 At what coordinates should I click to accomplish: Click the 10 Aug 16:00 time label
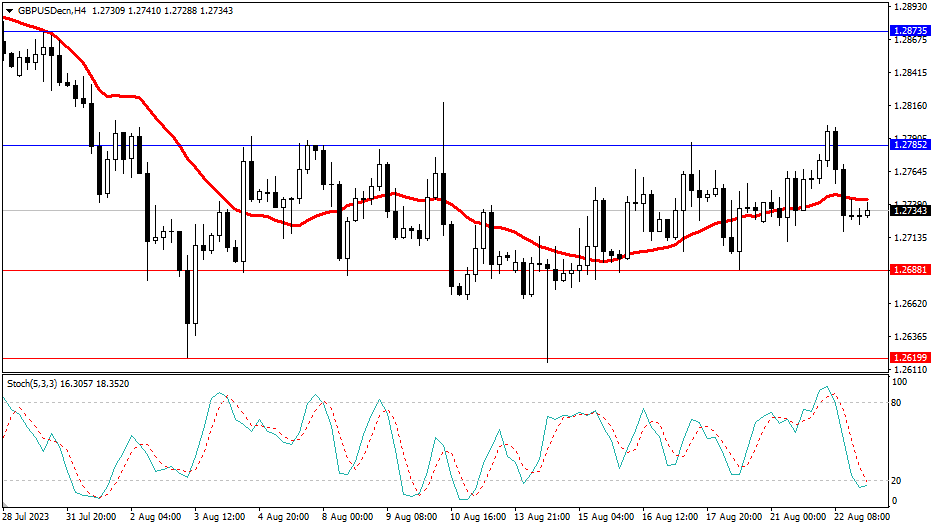click(477, 518)
